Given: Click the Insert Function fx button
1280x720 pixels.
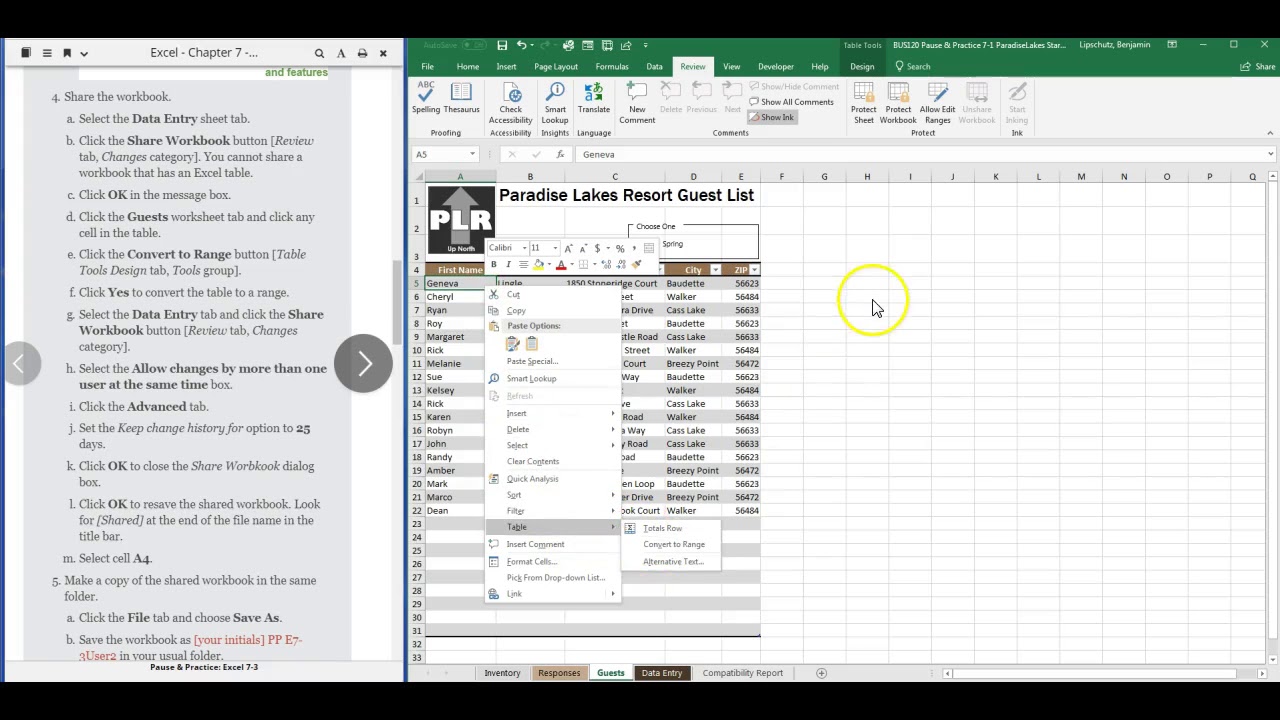Looking at the screenshot, I should pos(560,154).
